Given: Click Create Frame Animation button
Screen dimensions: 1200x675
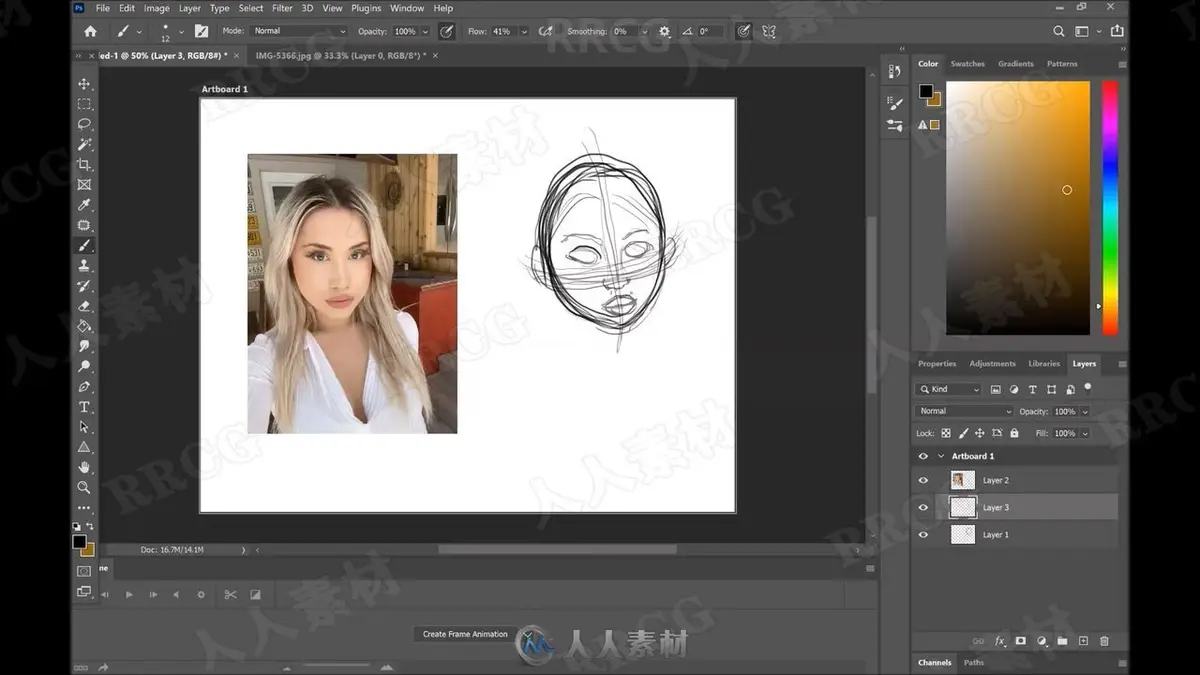Looking at the screenshot, I should [x=465, y=634].
